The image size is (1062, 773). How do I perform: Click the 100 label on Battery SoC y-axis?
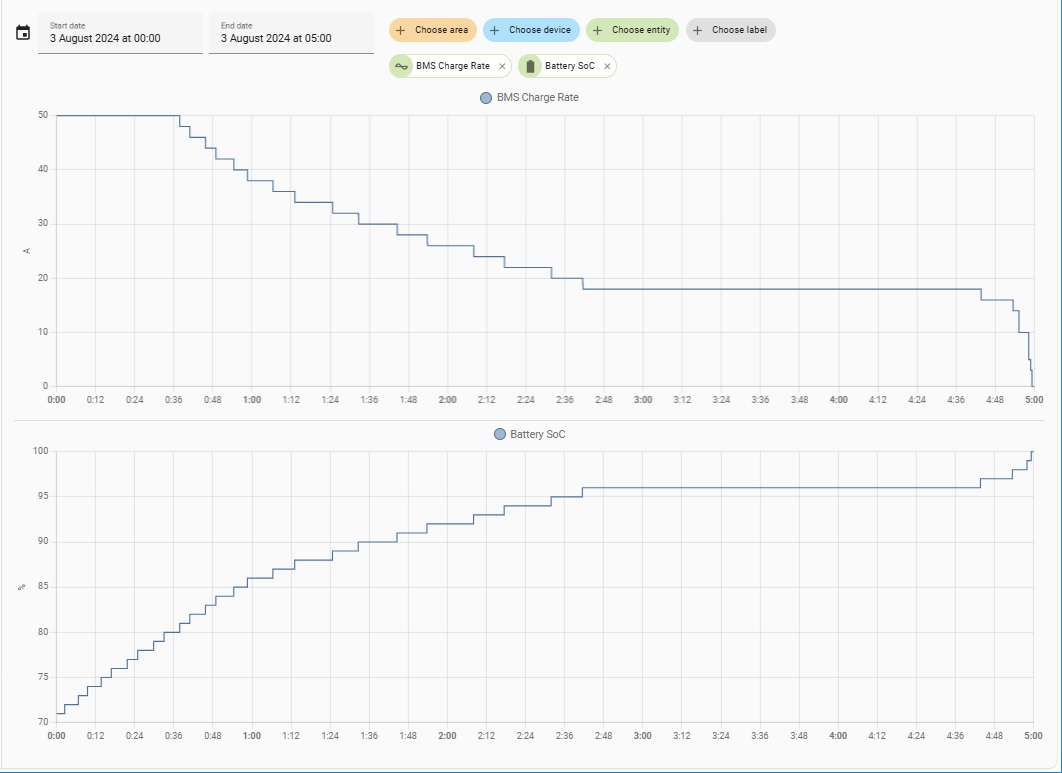pos(41,451)
